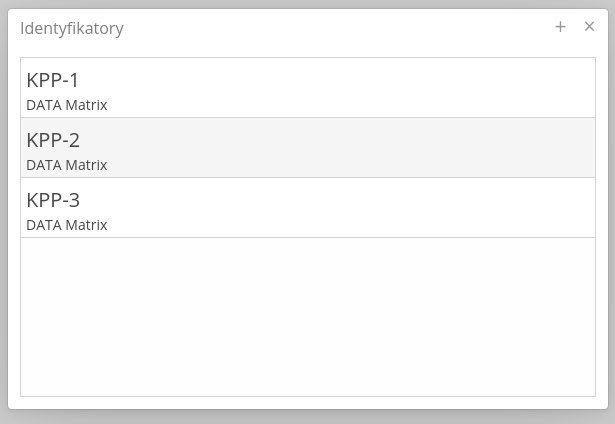Click the Identyfikatory dialog title
Viewport: 615px width, 424px height.
click(72, 29)
